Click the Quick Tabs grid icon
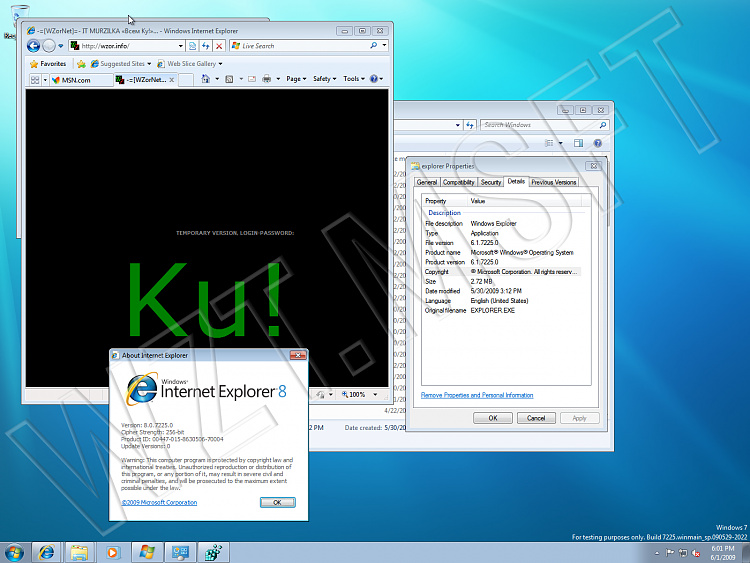The image size is (750, 563). (35, 80)
